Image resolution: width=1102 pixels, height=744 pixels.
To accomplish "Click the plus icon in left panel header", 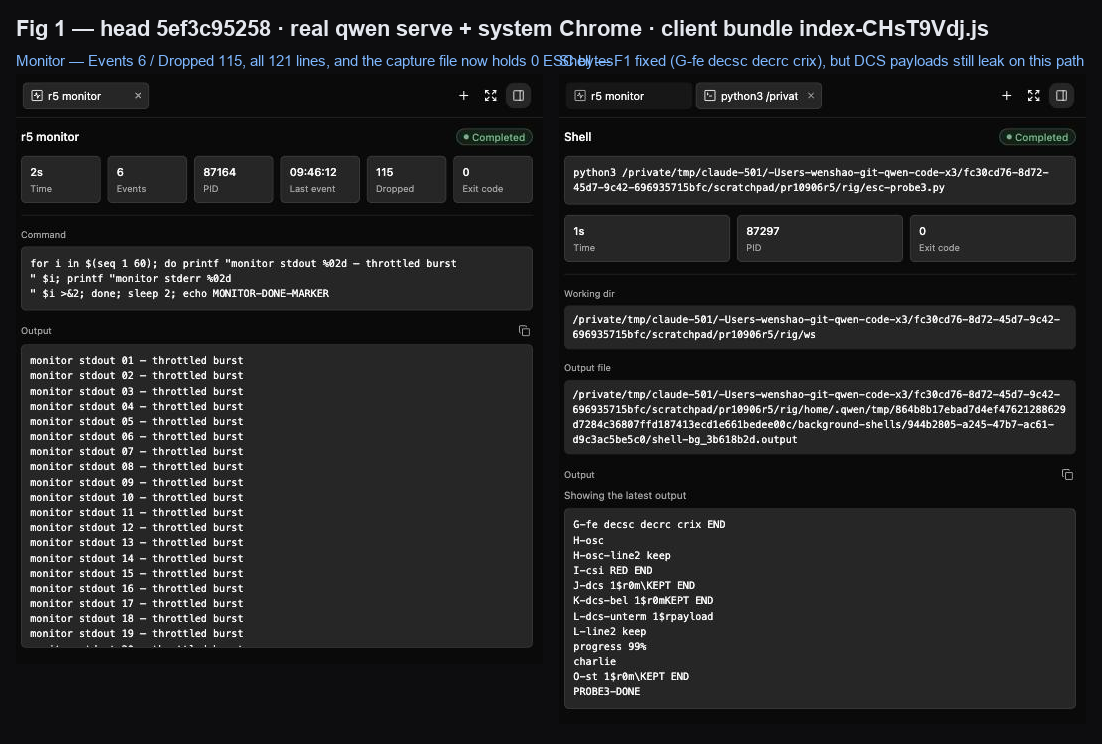I will point(463,96).
